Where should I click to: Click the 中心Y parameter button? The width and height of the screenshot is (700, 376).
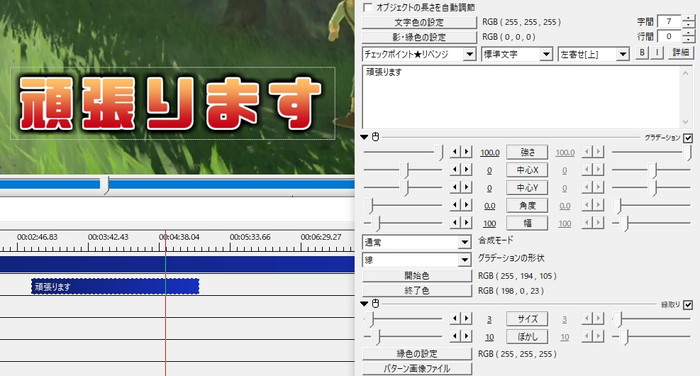point(527,188)
